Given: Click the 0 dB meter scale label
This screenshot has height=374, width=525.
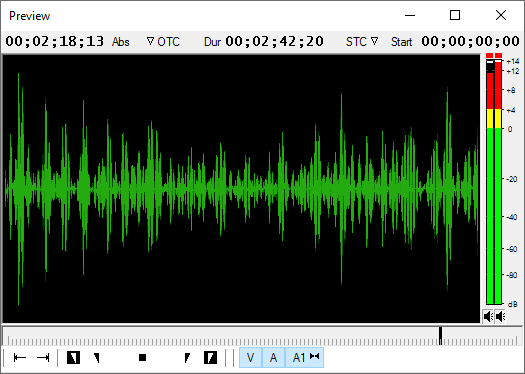Looking at the screenshot, I should coord(510,129).
